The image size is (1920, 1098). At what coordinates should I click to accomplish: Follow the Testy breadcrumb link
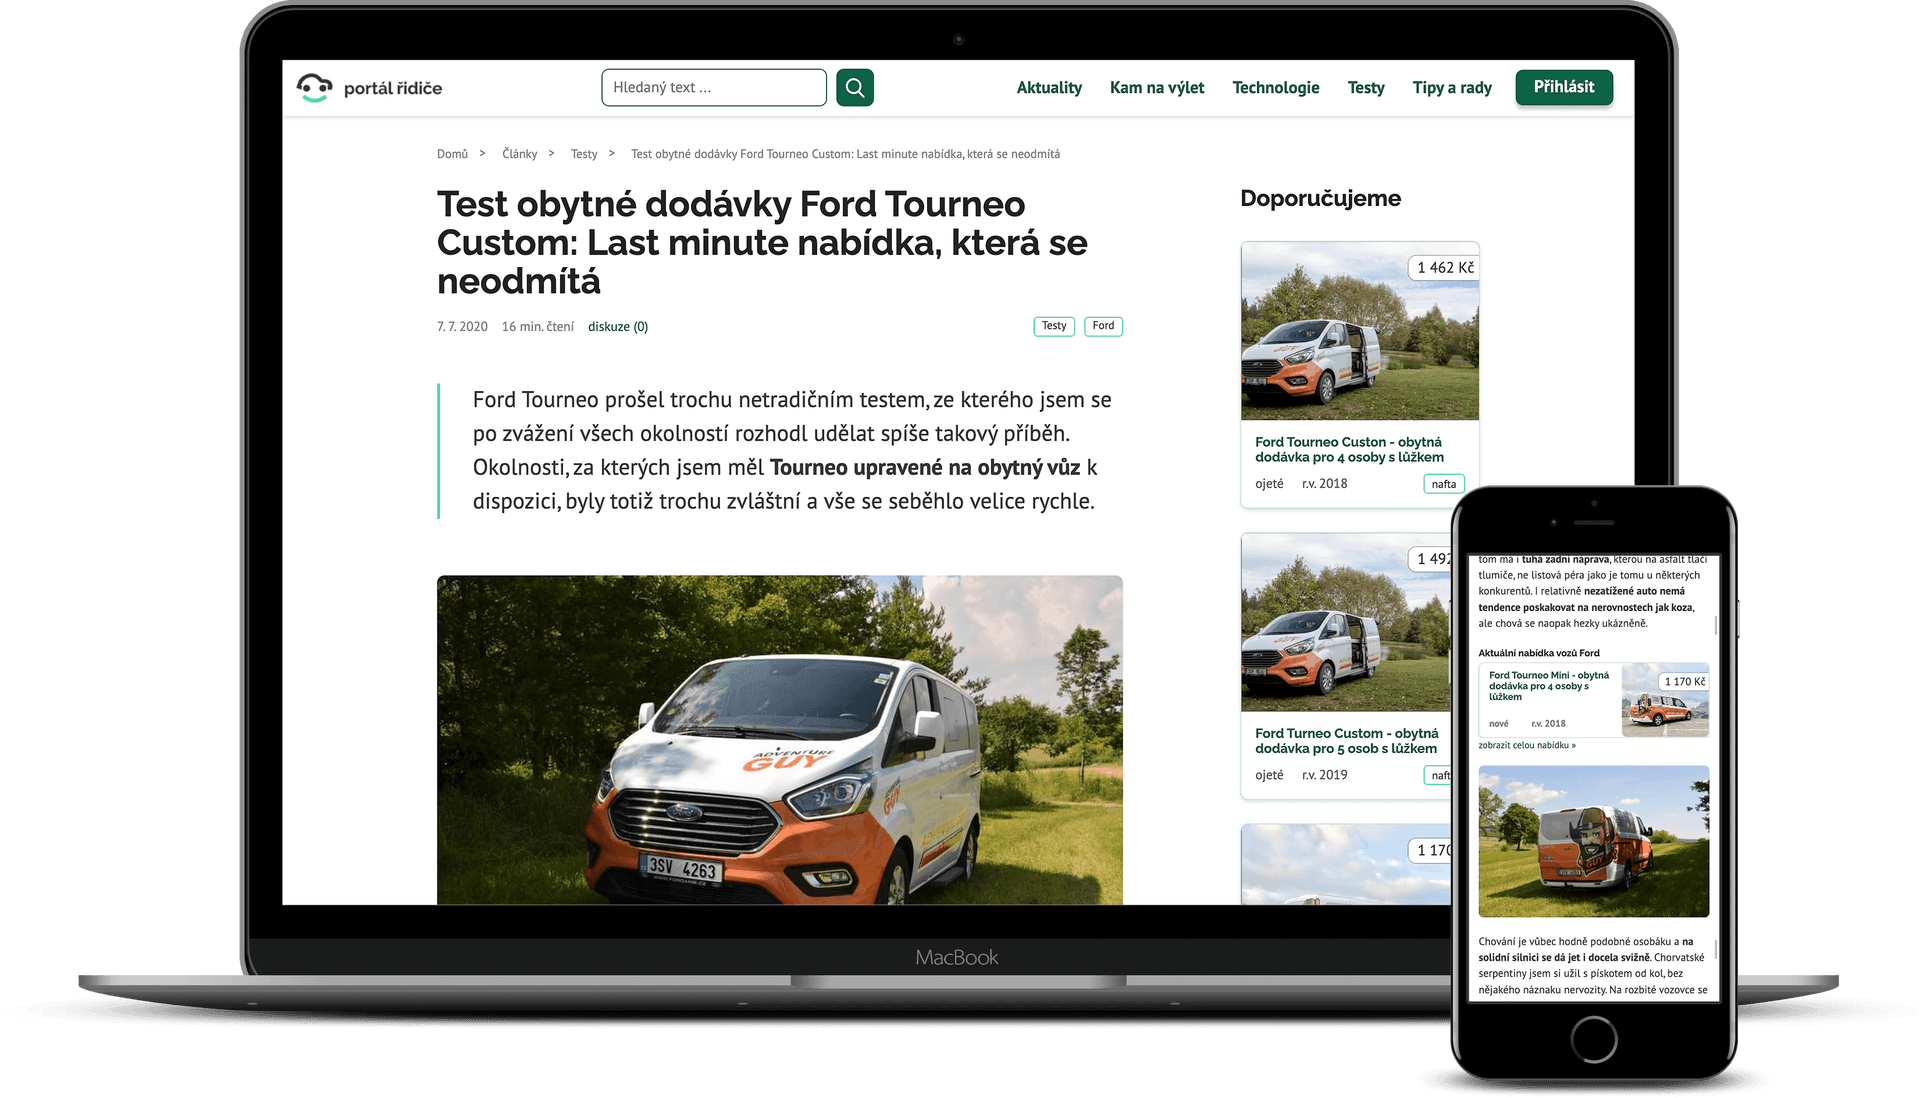[x=584, y=154]
